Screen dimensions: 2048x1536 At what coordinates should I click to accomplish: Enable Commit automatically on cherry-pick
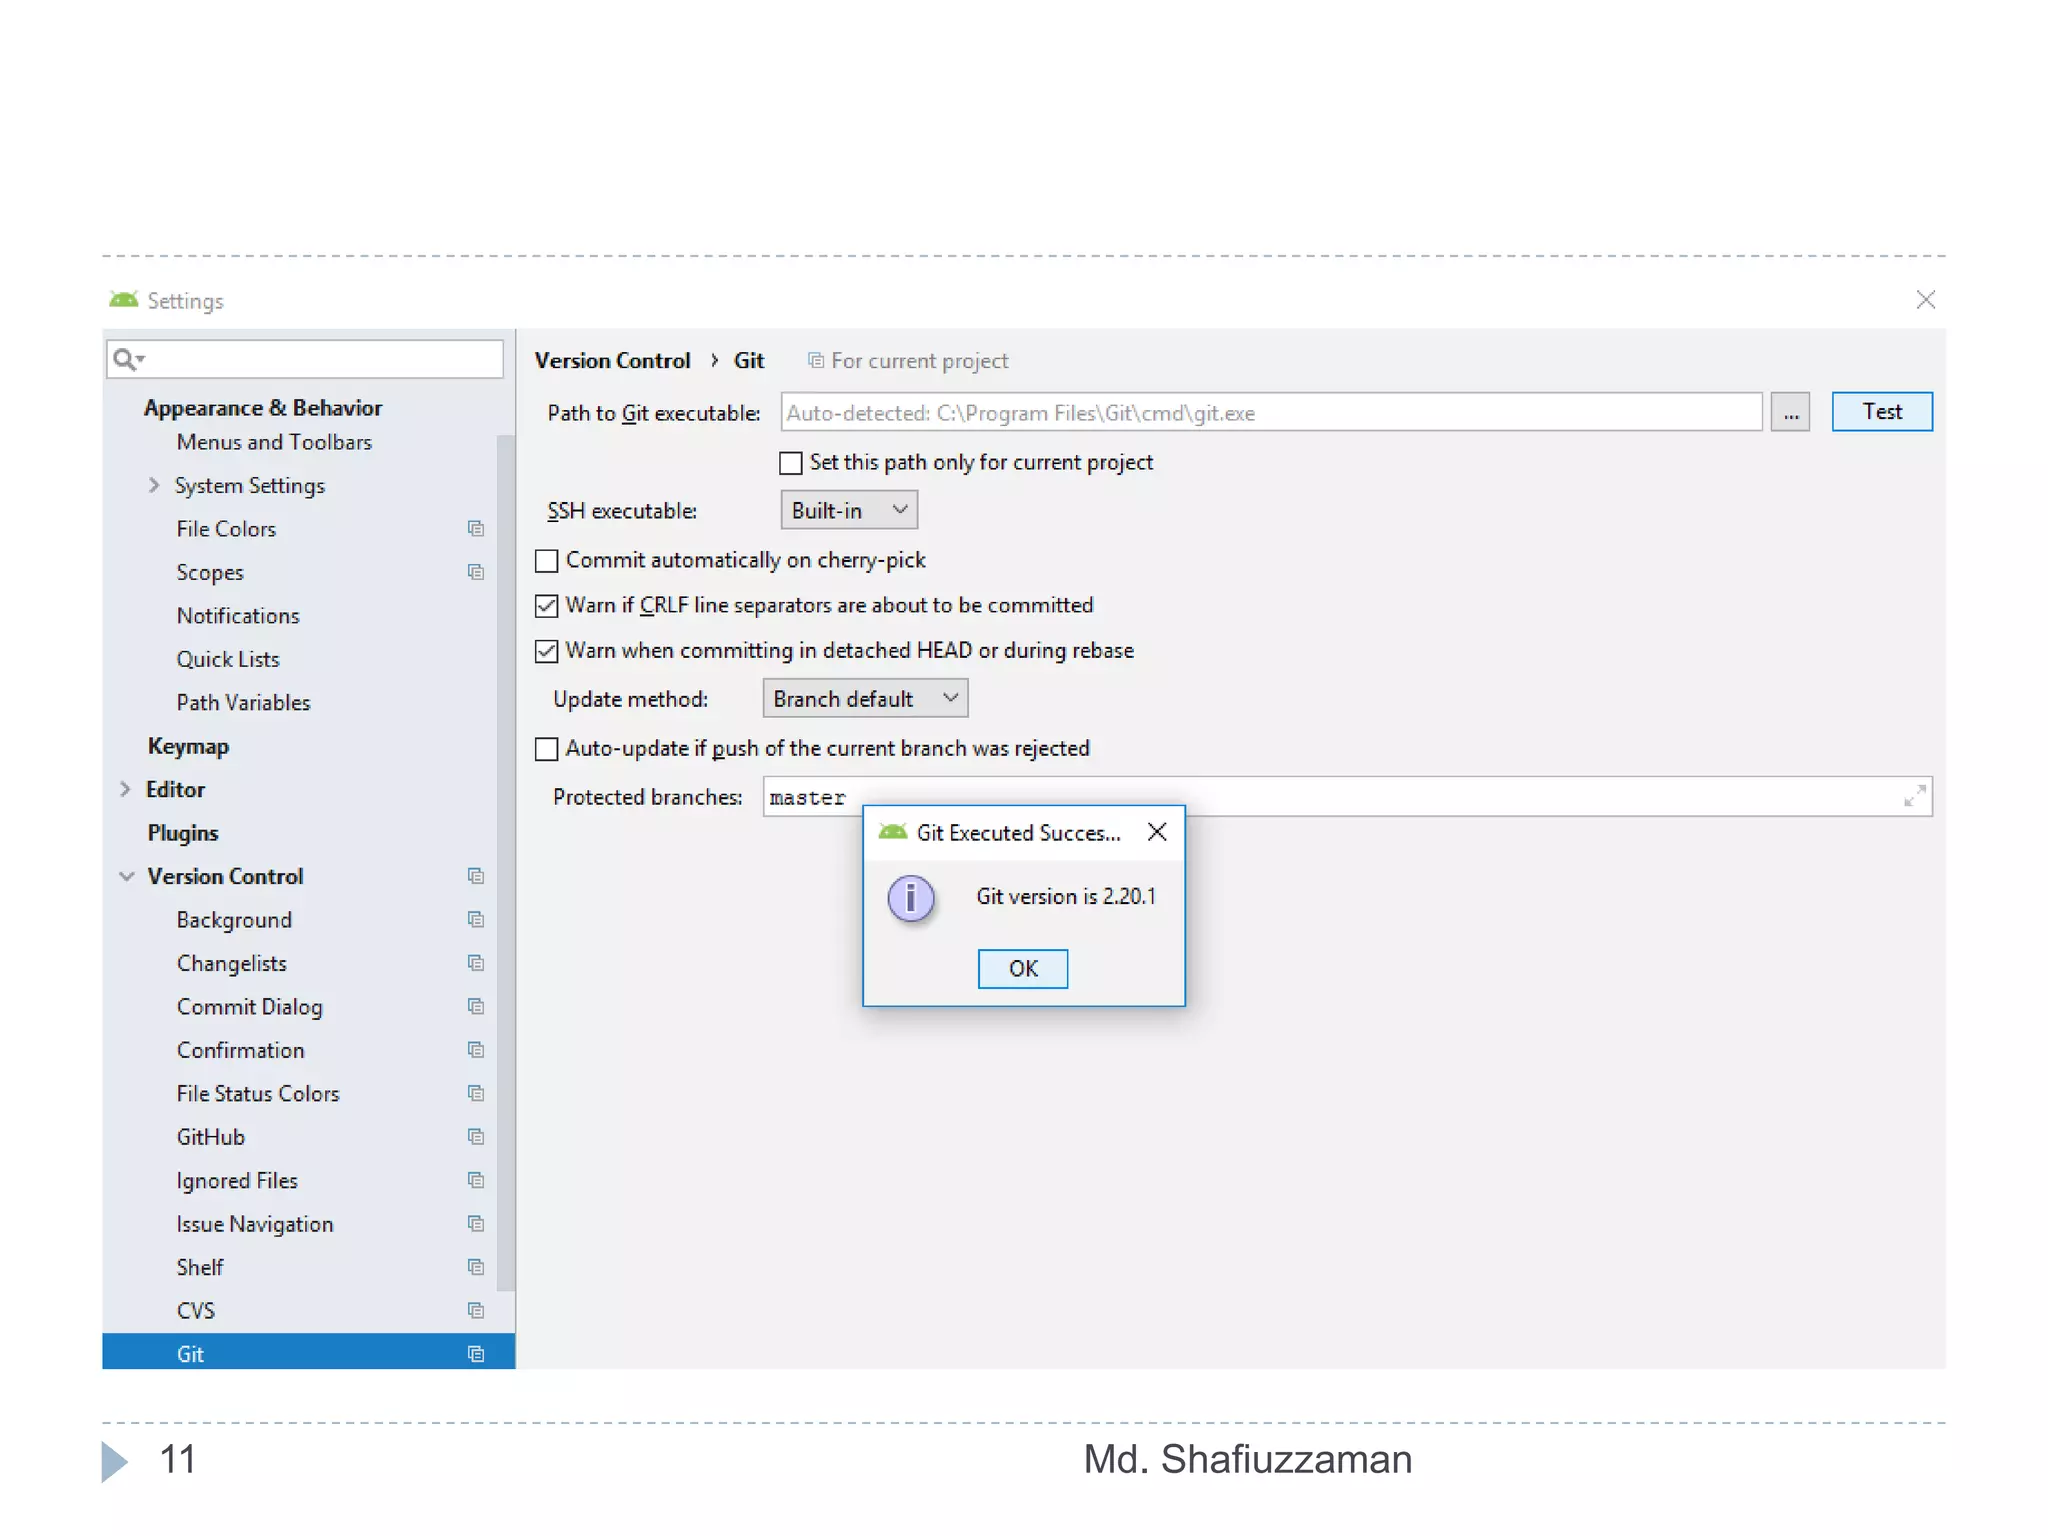coord(547,561)
